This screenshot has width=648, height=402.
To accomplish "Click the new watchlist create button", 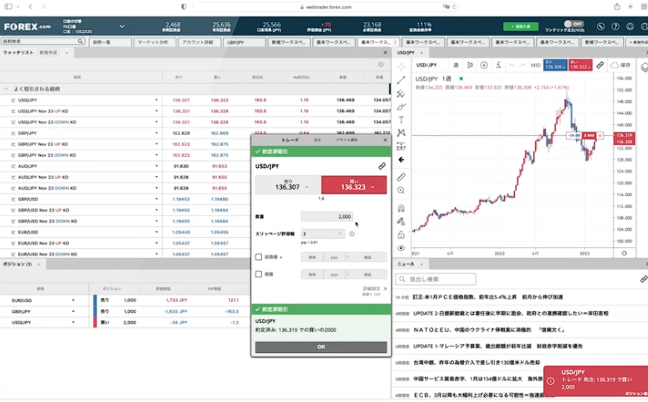I will (48, 53).
